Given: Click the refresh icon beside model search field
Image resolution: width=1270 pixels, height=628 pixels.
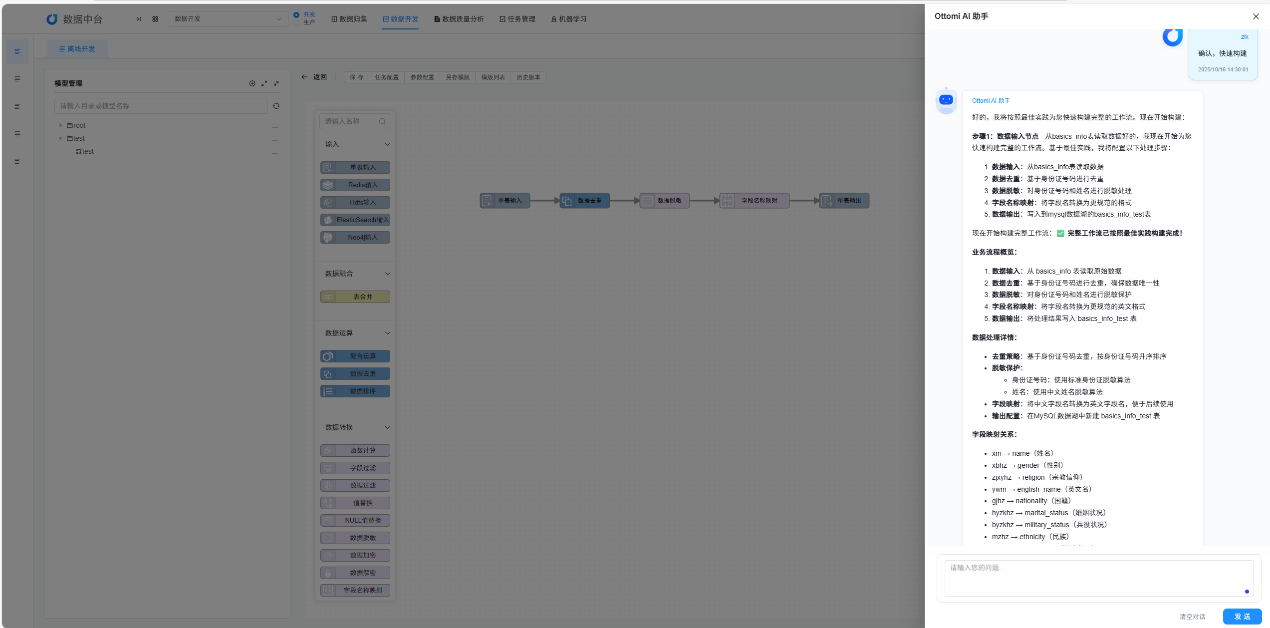Looking at the screenshot, I should (276, 105).
